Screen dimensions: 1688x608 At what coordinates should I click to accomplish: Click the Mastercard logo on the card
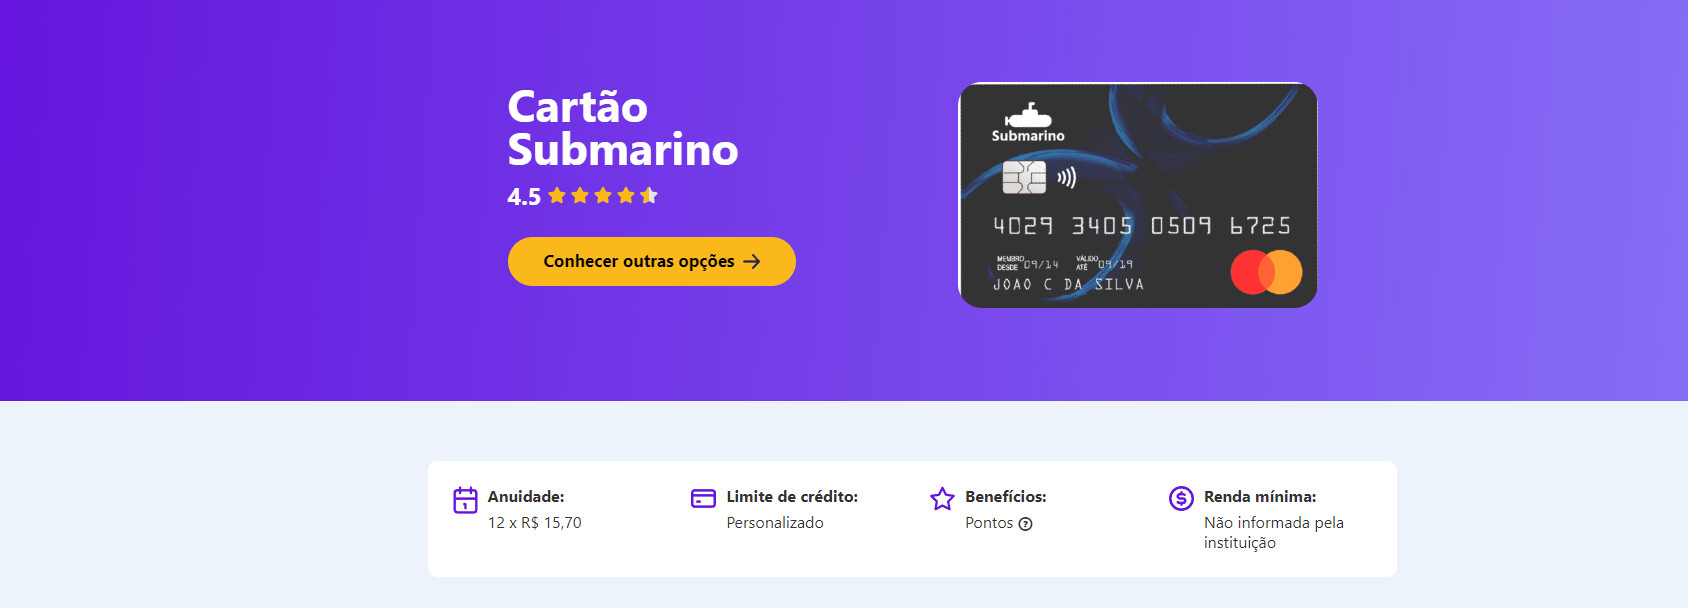tap(1266, 272)
